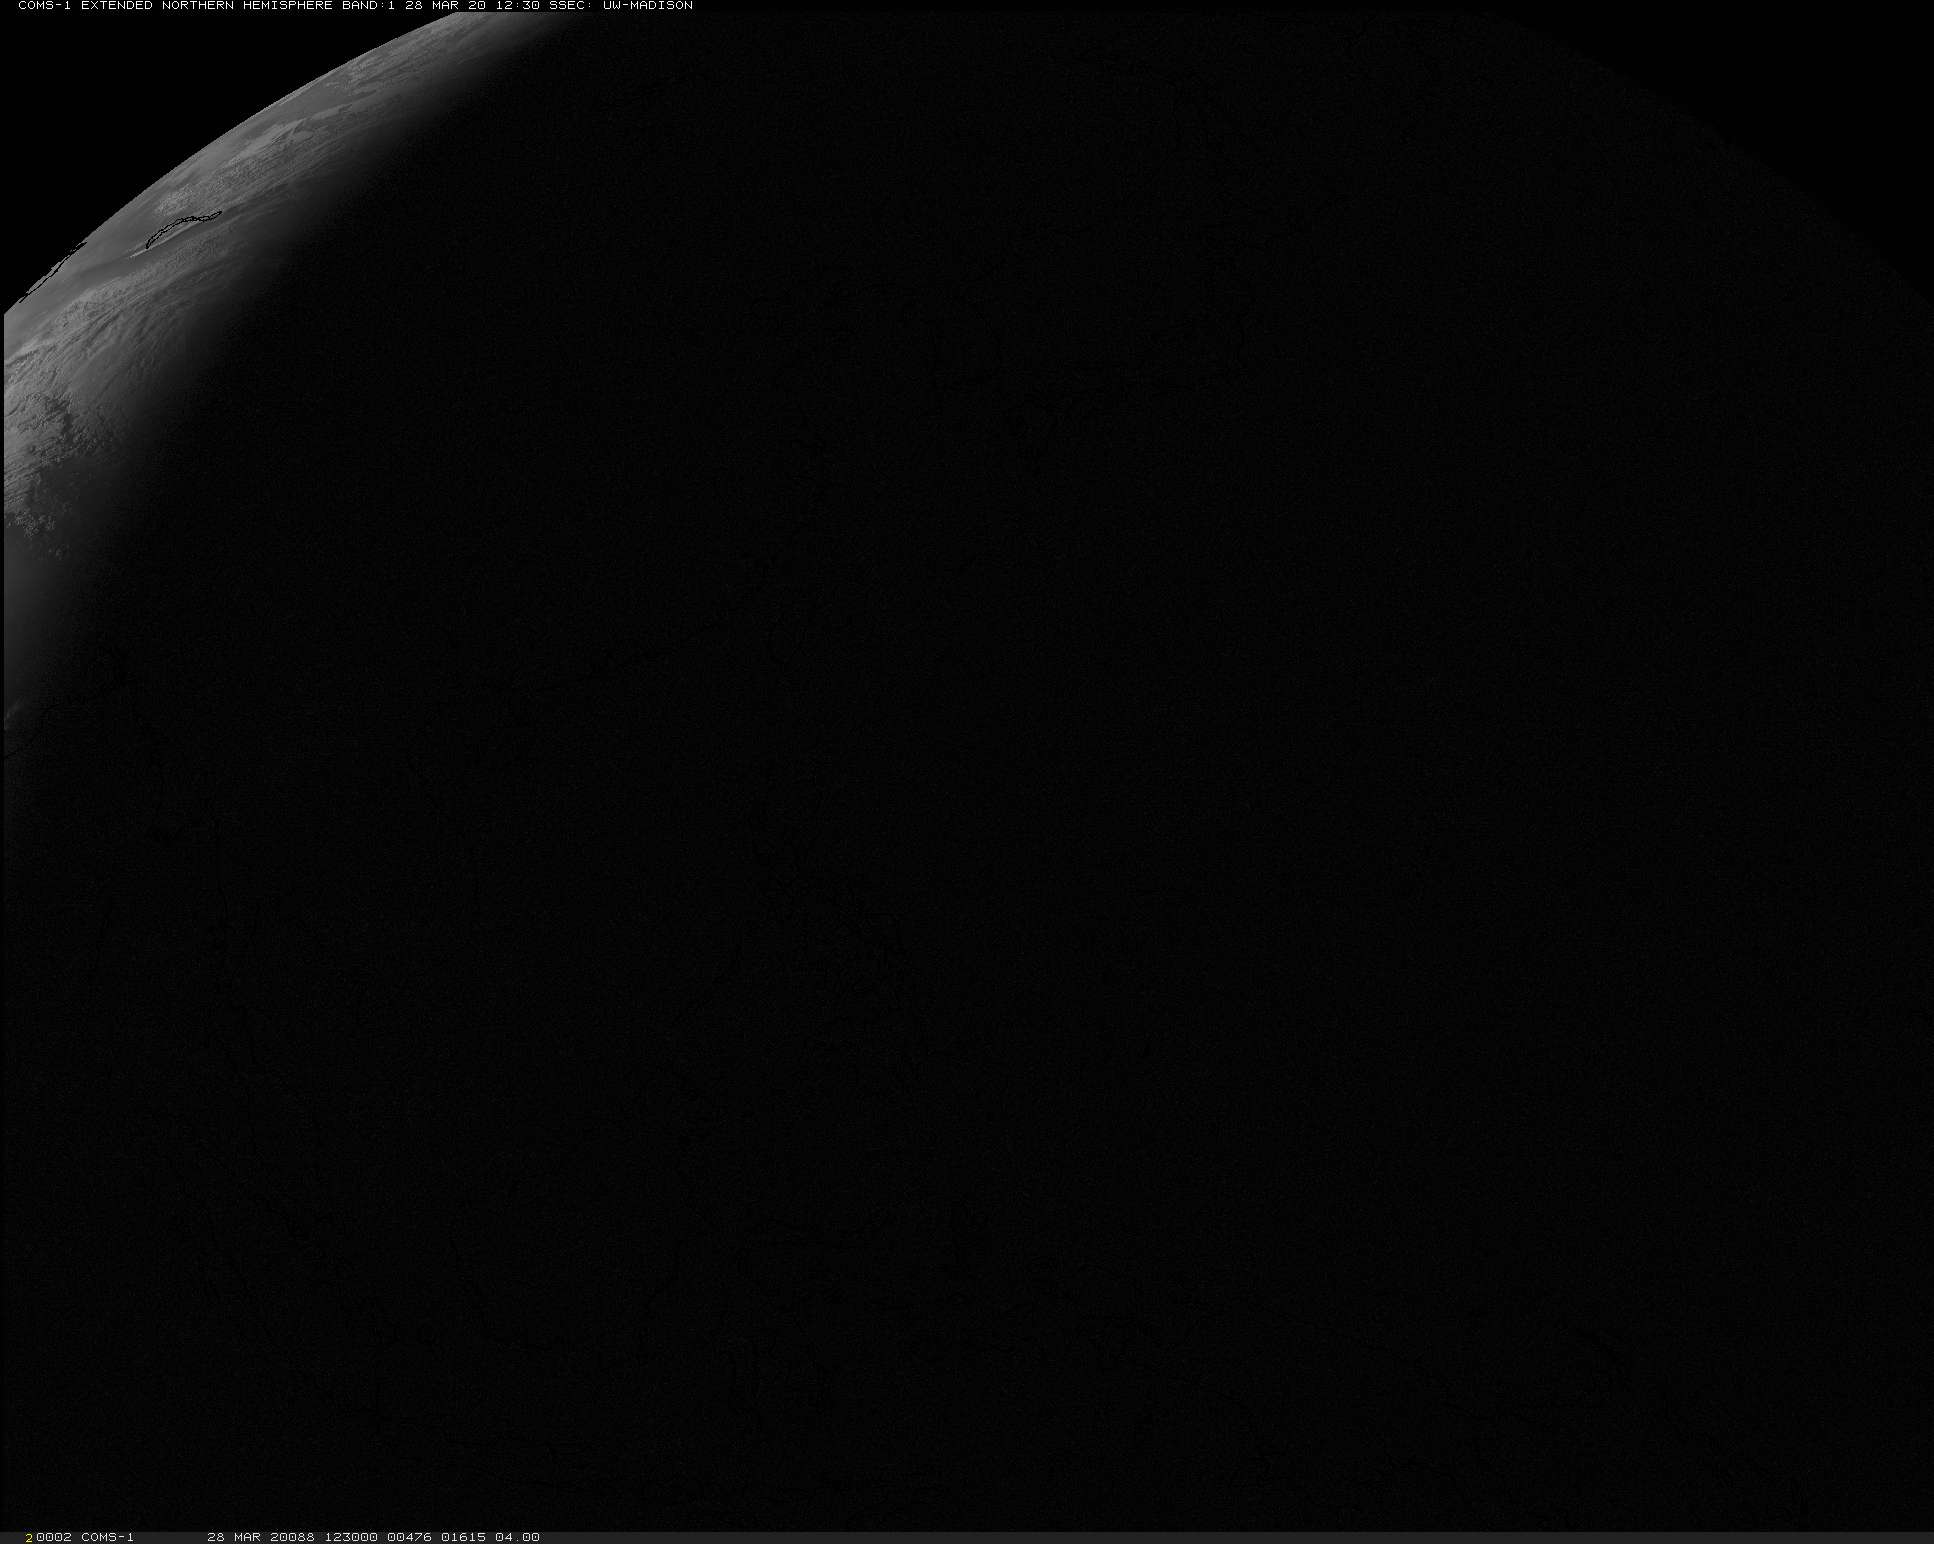
Task: Click the "20088" Julian date in the footer
Action: coord(292,1537)
